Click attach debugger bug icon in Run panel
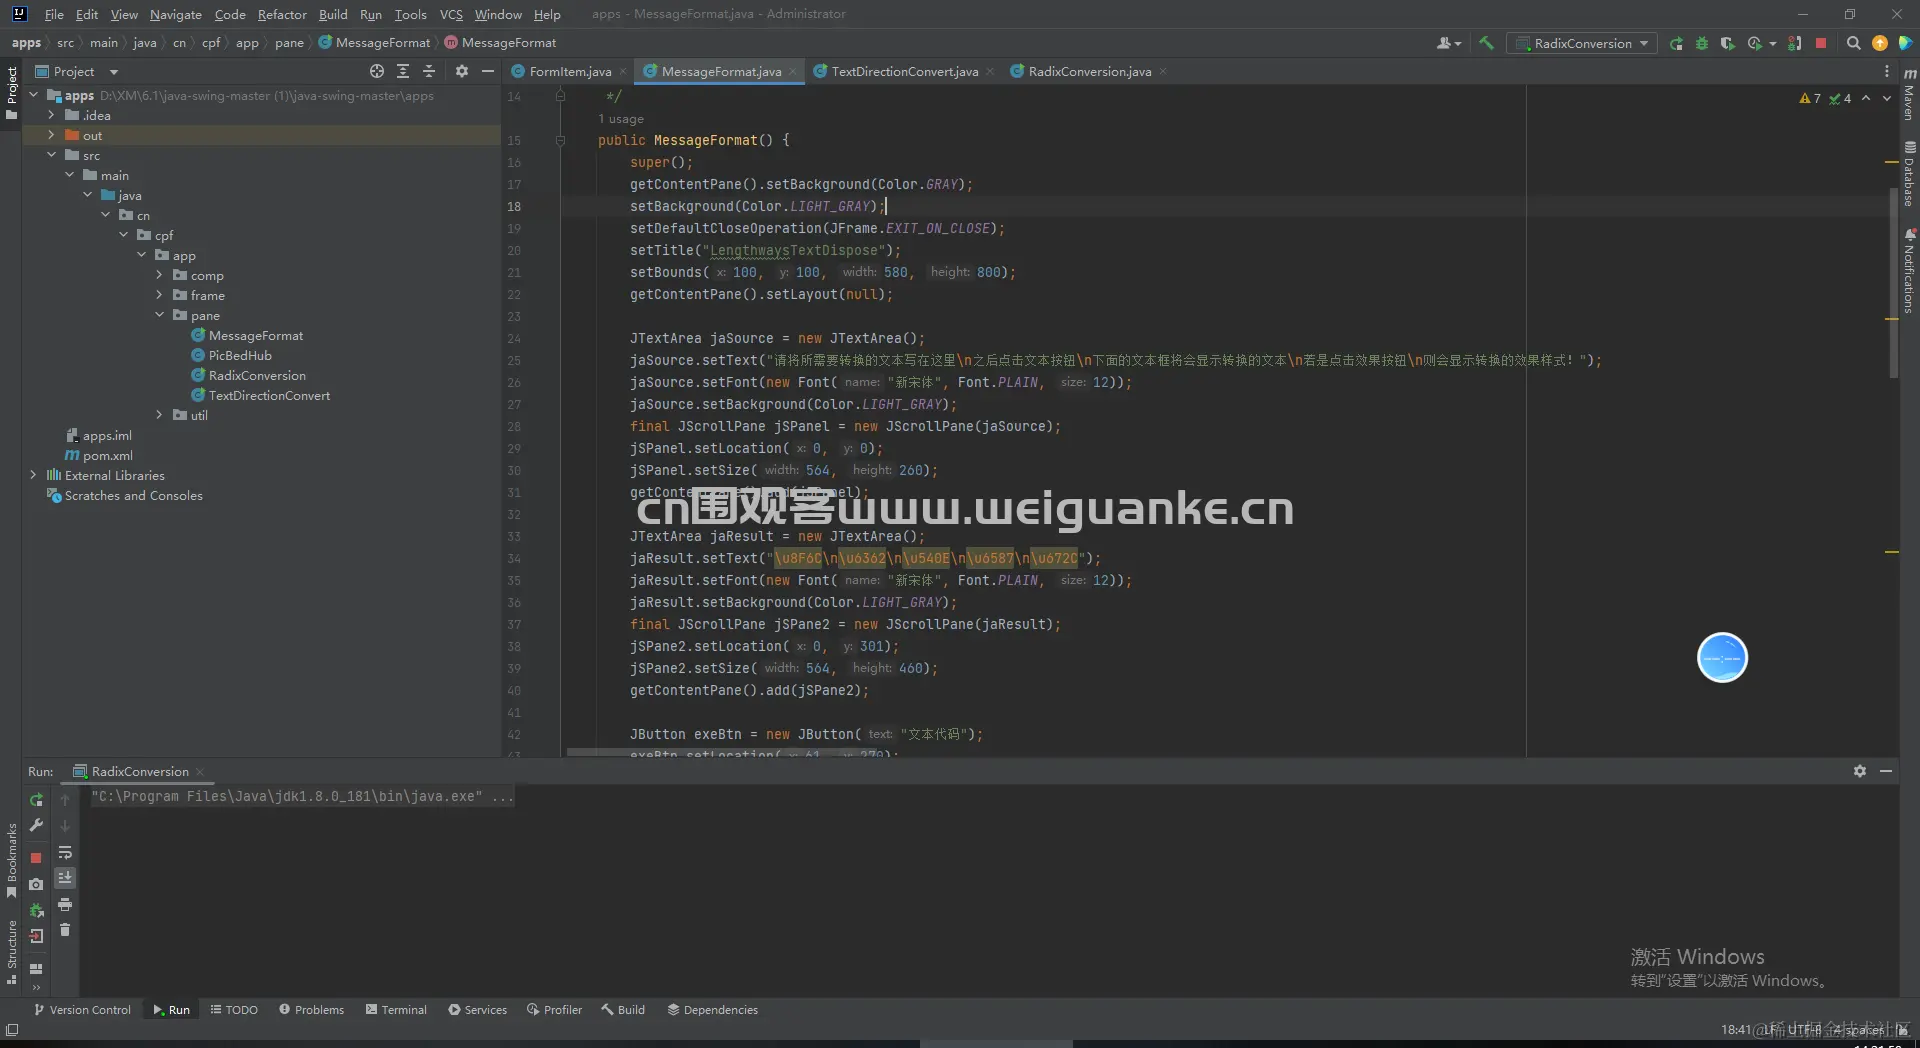 coord(36,910)
